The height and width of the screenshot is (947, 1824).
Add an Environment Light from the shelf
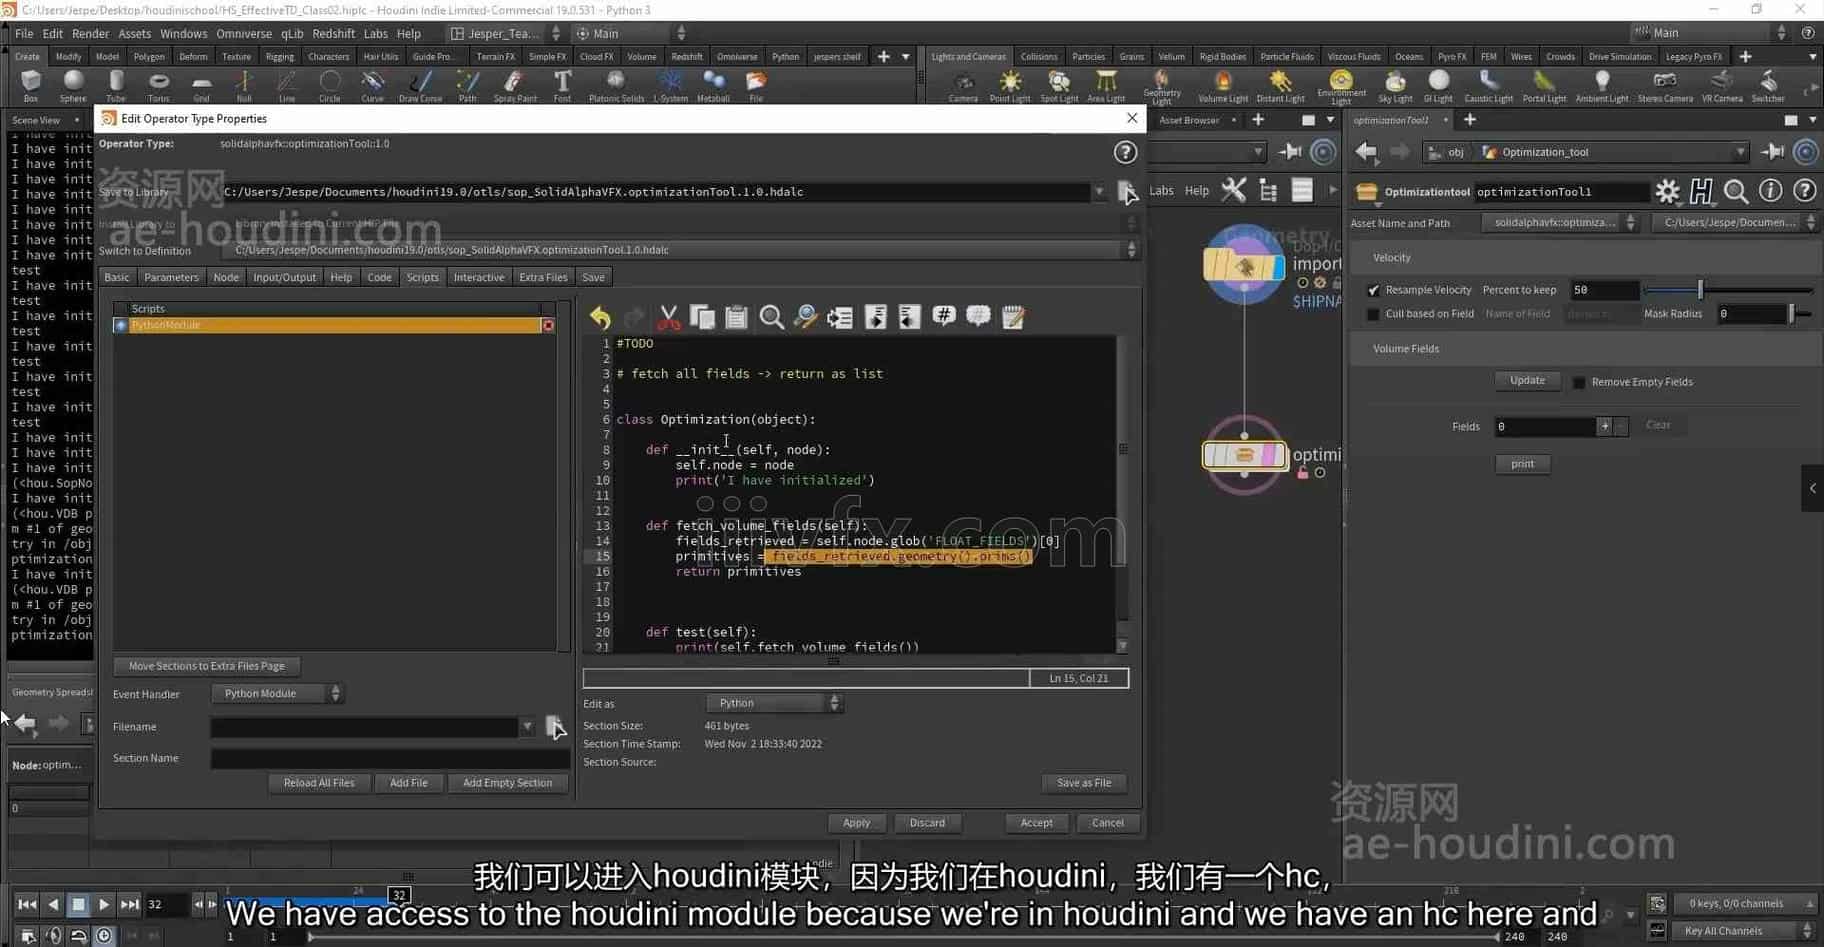point(1341,86)
